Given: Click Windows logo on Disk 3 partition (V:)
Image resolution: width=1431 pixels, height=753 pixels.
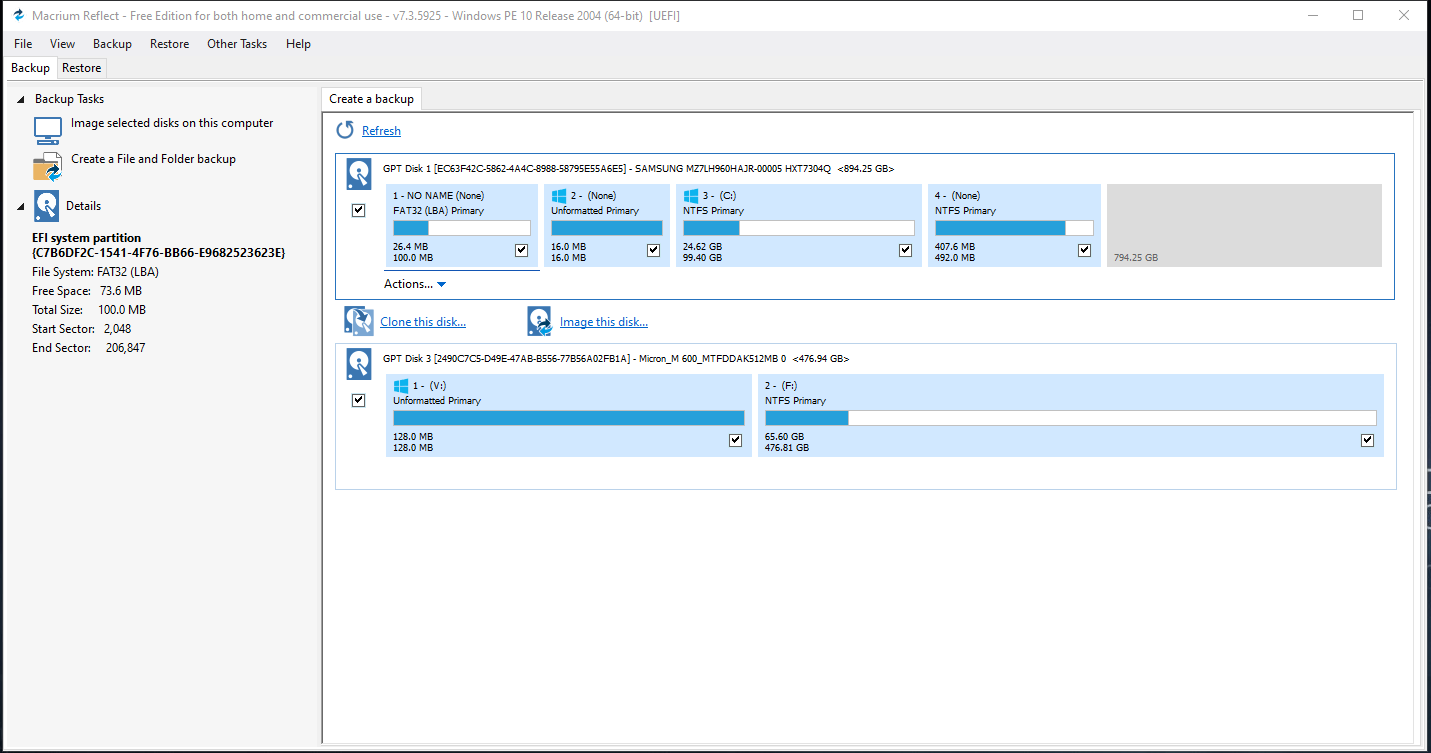Looking at the screenshot, I should point(401,385).
